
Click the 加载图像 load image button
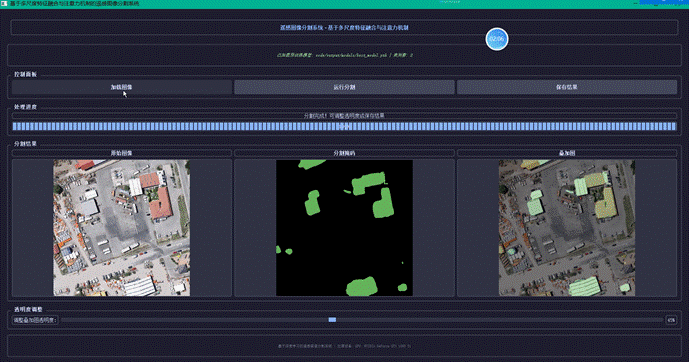122,87
